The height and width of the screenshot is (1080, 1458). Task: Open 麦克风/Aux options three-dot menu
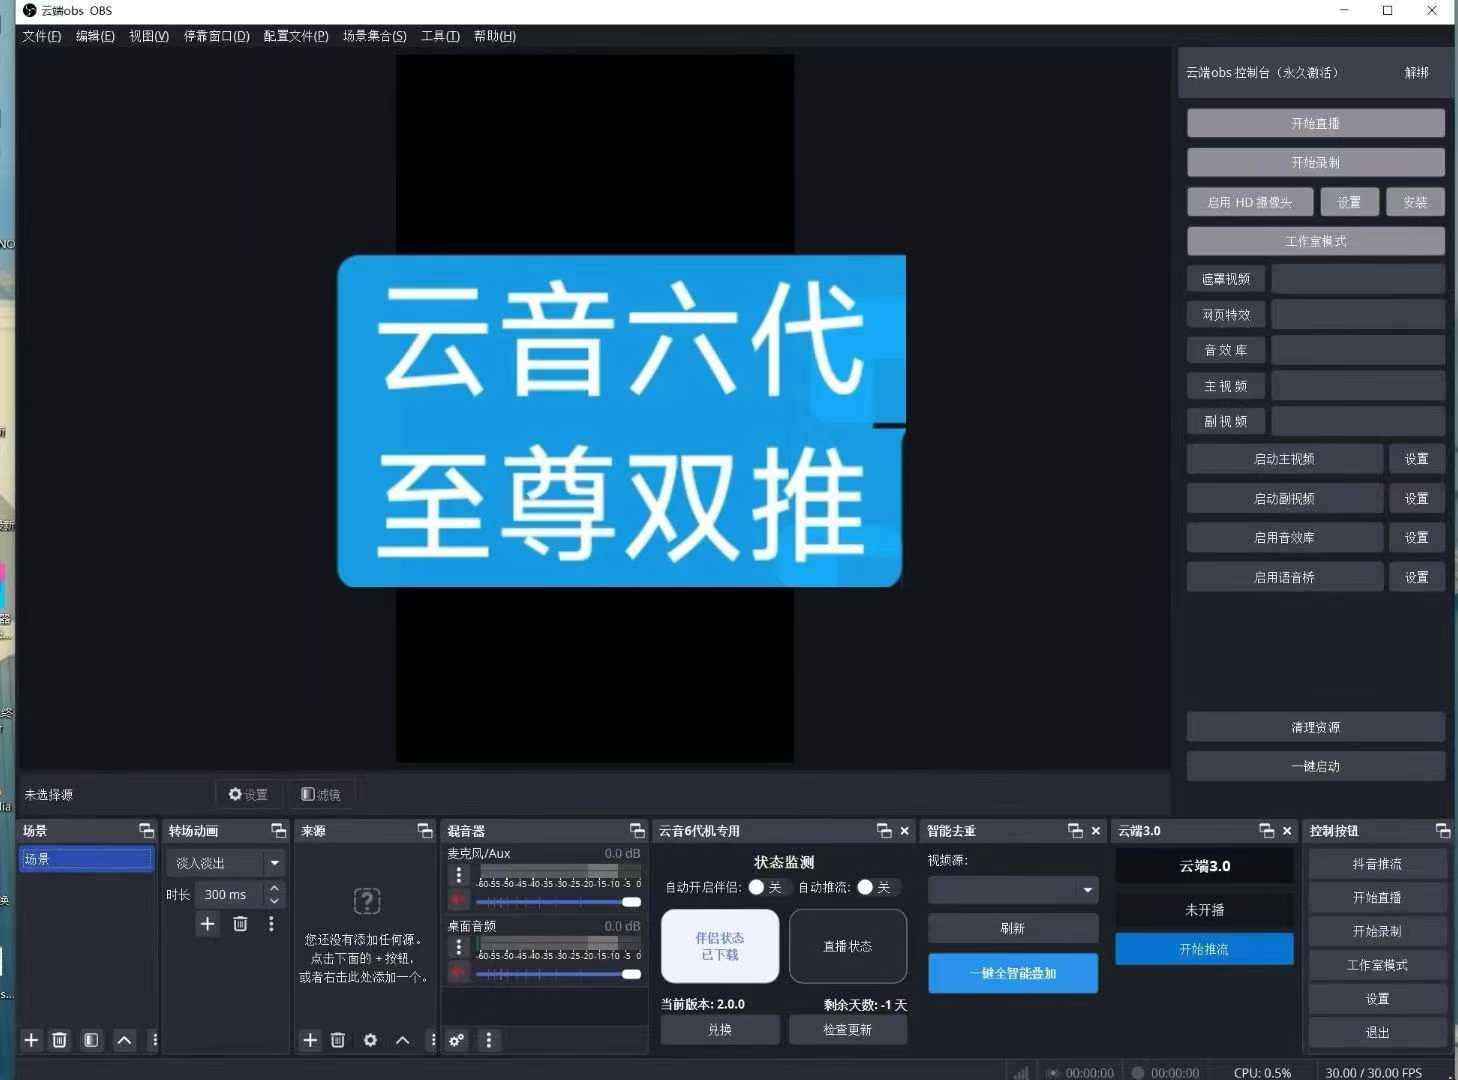click(459, 875)
